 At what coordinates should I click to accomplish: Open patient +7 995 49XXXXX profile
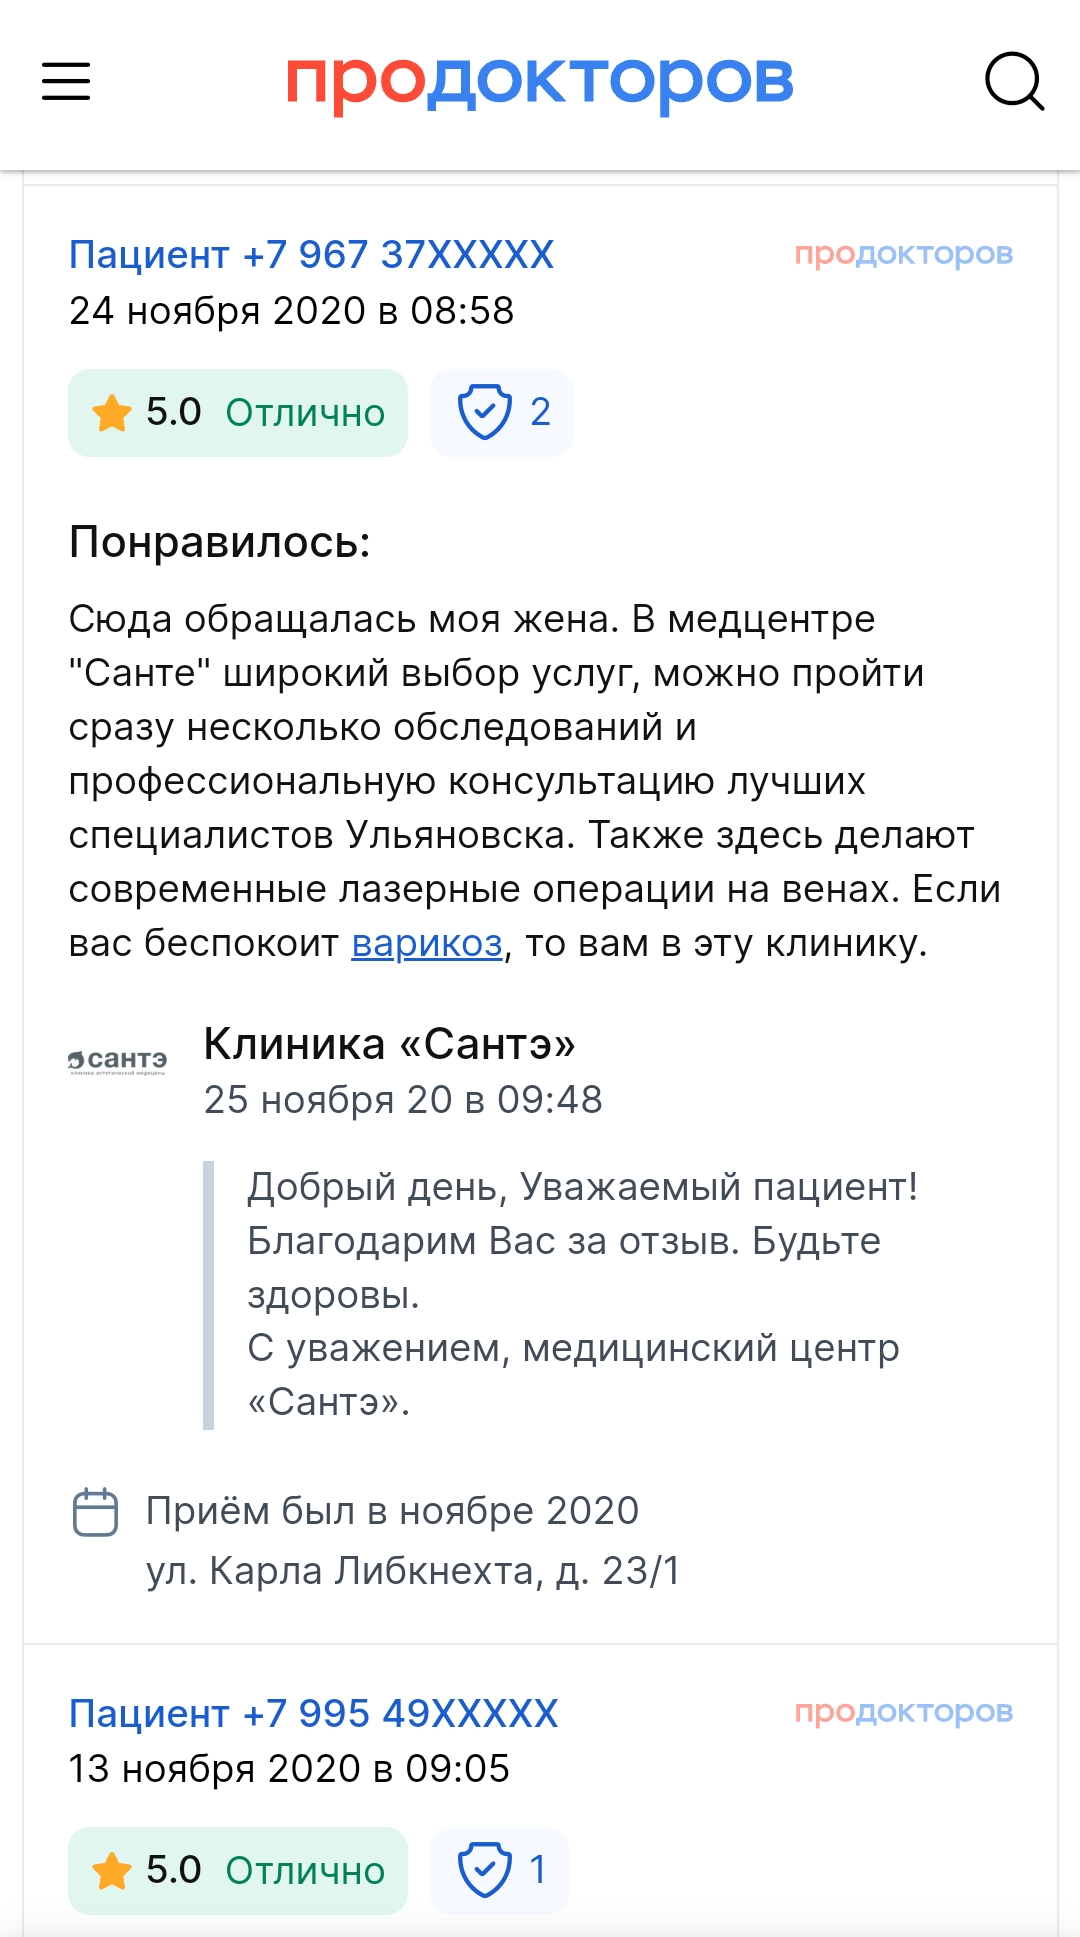click(313, 1713)
